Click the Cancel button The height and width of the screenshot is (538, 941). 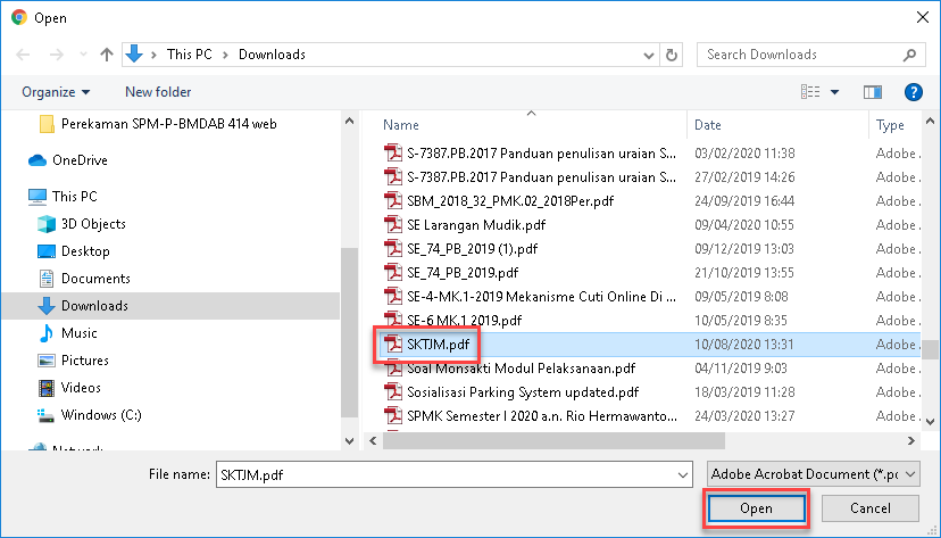point(870,508)
